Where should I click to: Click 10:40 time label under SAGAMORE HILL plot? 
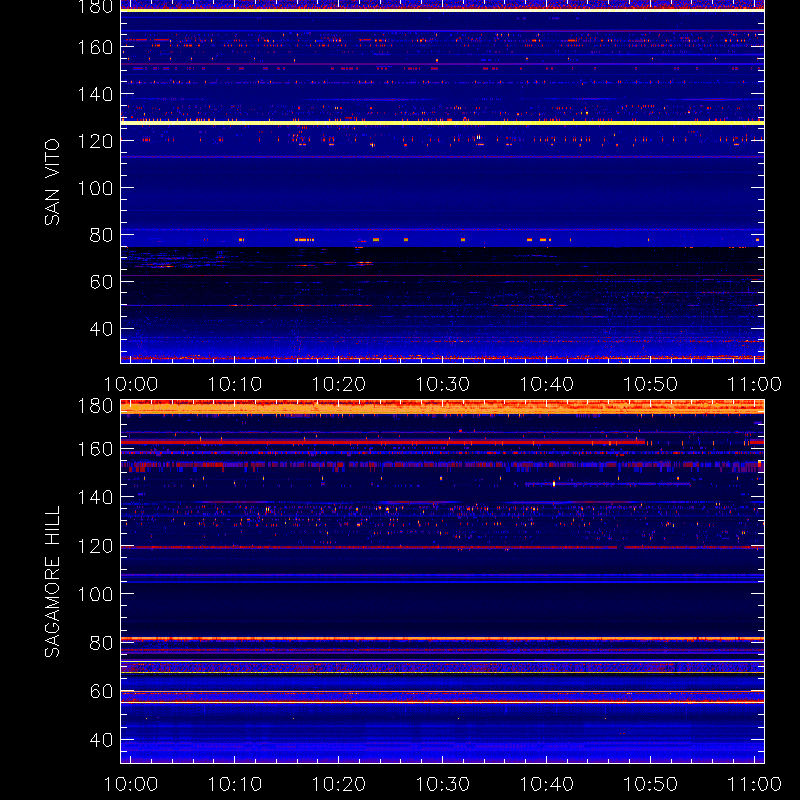point(547,784)
